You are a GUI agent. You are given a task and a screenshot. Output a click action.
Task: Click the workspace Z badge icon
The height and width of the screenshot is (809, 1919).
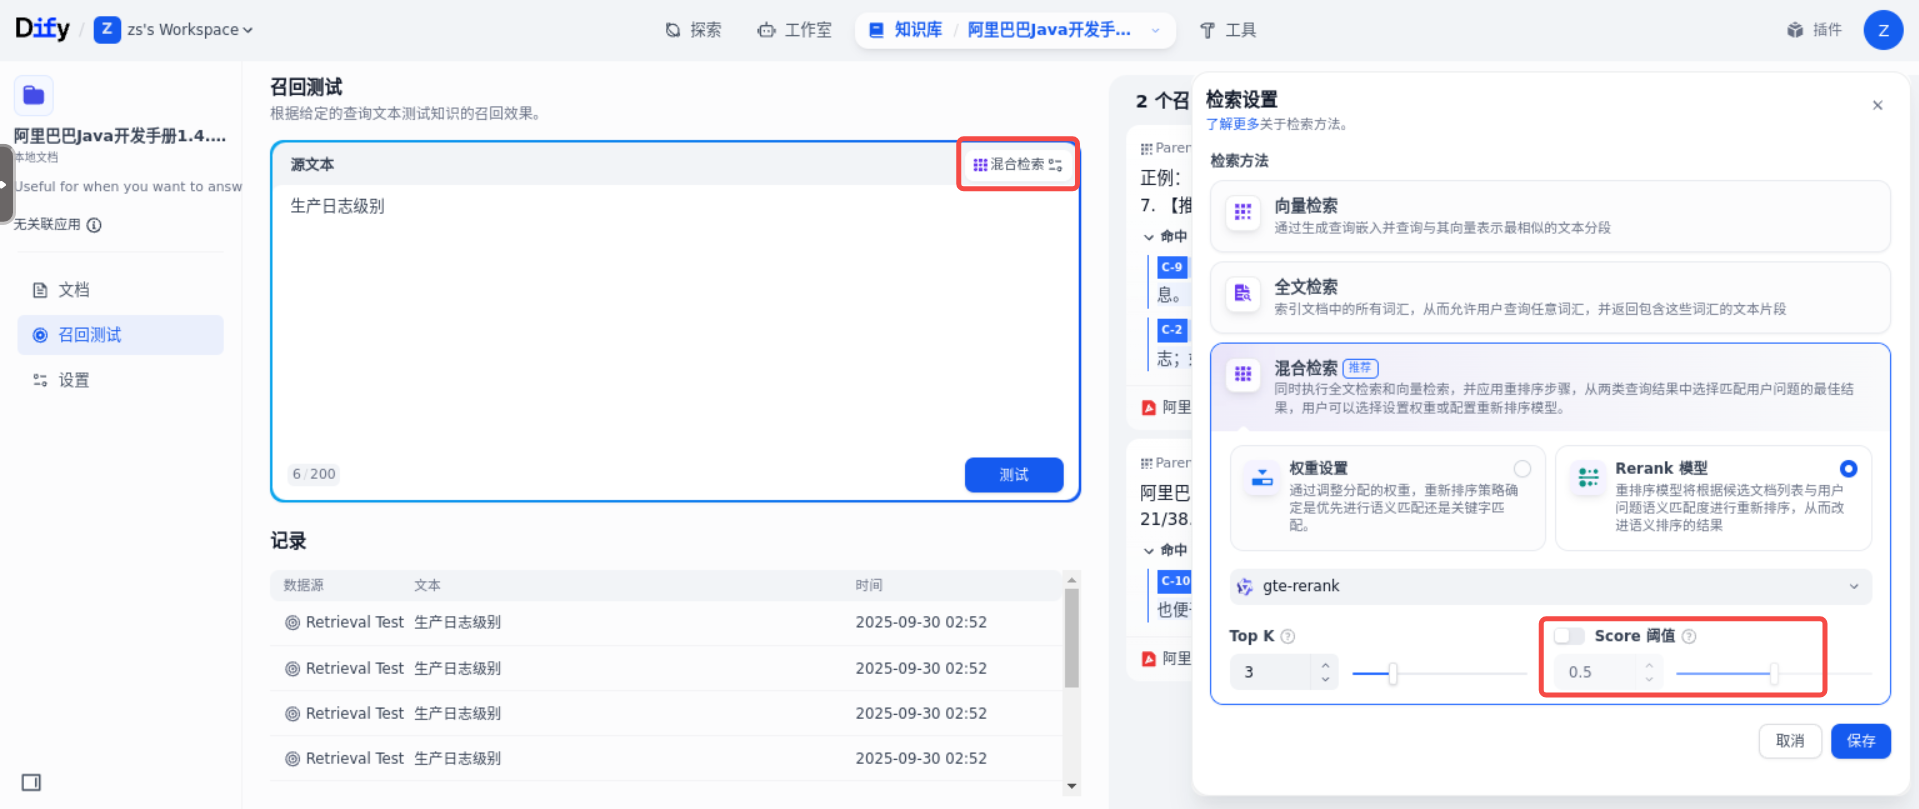[107, 30]
